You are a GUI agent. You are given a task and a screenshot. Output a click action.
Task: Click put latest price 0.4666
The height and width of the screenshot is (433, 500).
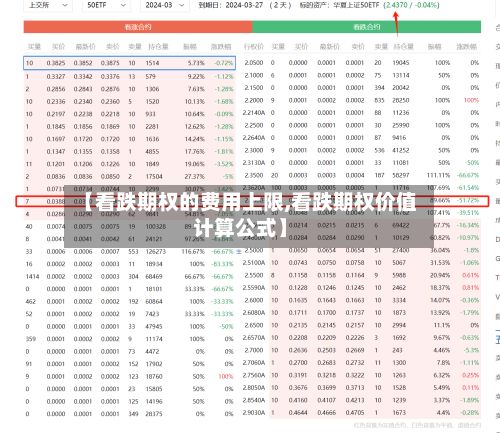pyautogui.click(x=327, y=413)
